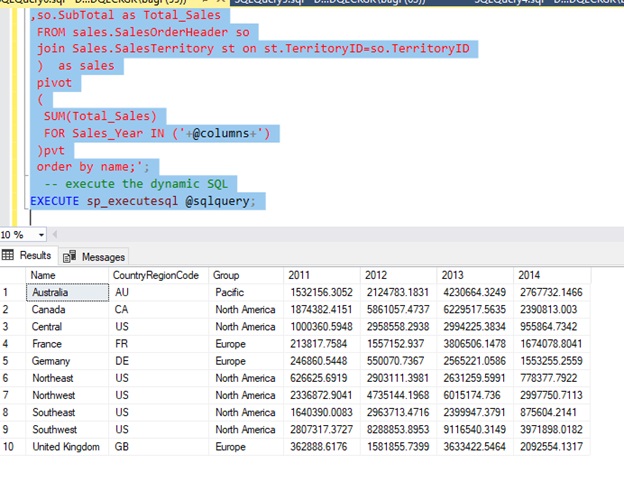Select the France name cell
This screenshot has width=624, height=482.
(x=67, y=344)
